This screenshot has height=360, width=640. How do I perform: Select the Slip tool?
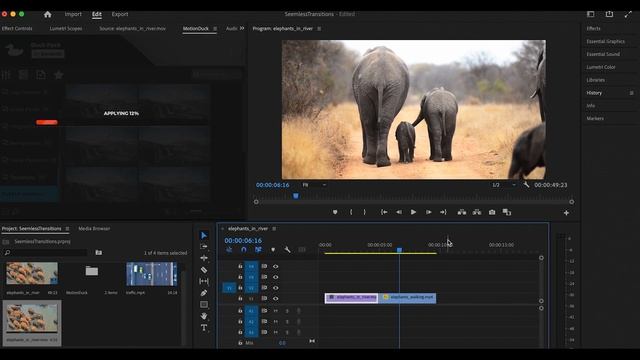point(204,281)
